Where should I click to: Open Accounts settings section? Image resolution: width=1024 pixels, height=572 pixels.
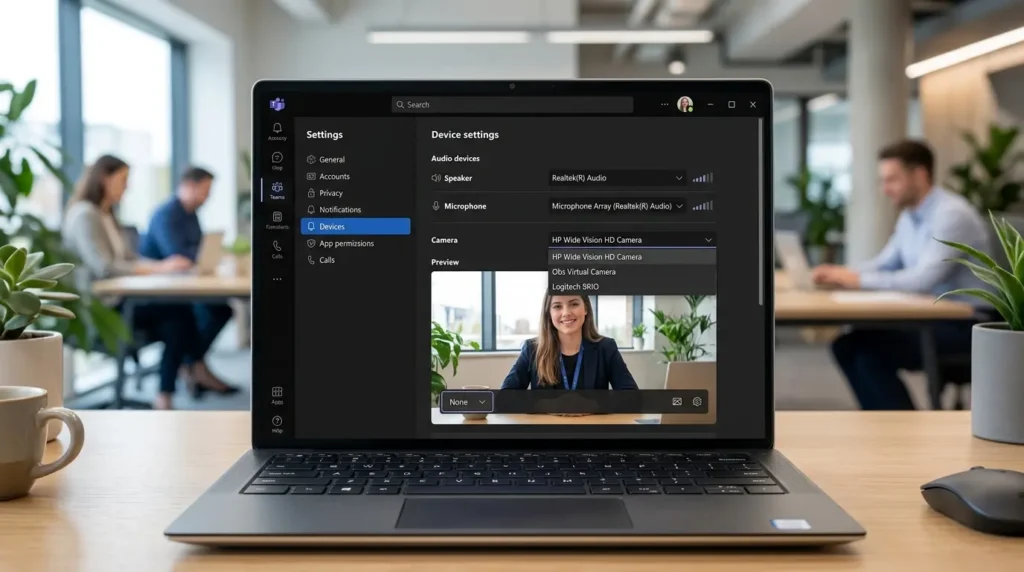[x=355, y=176]
